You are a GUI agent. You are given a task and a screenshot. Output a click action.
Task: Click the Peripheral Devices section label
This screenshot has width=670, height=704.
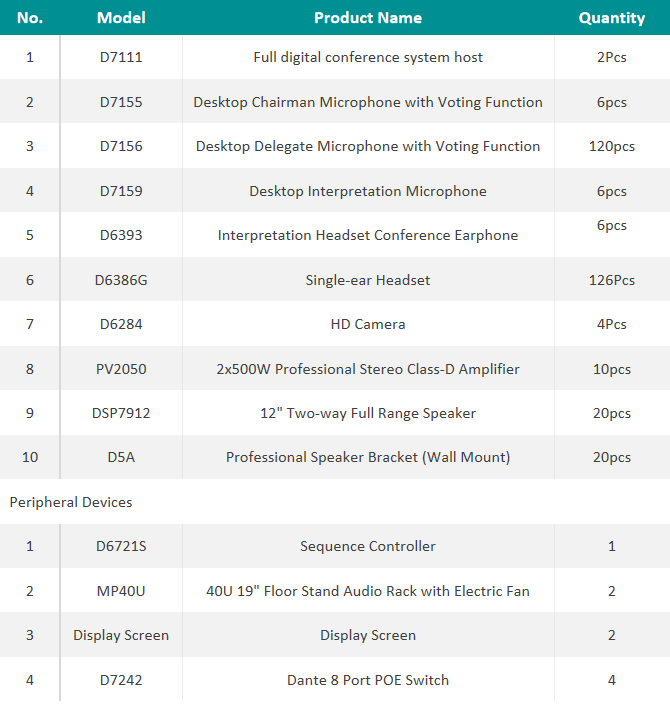[71, 502]
